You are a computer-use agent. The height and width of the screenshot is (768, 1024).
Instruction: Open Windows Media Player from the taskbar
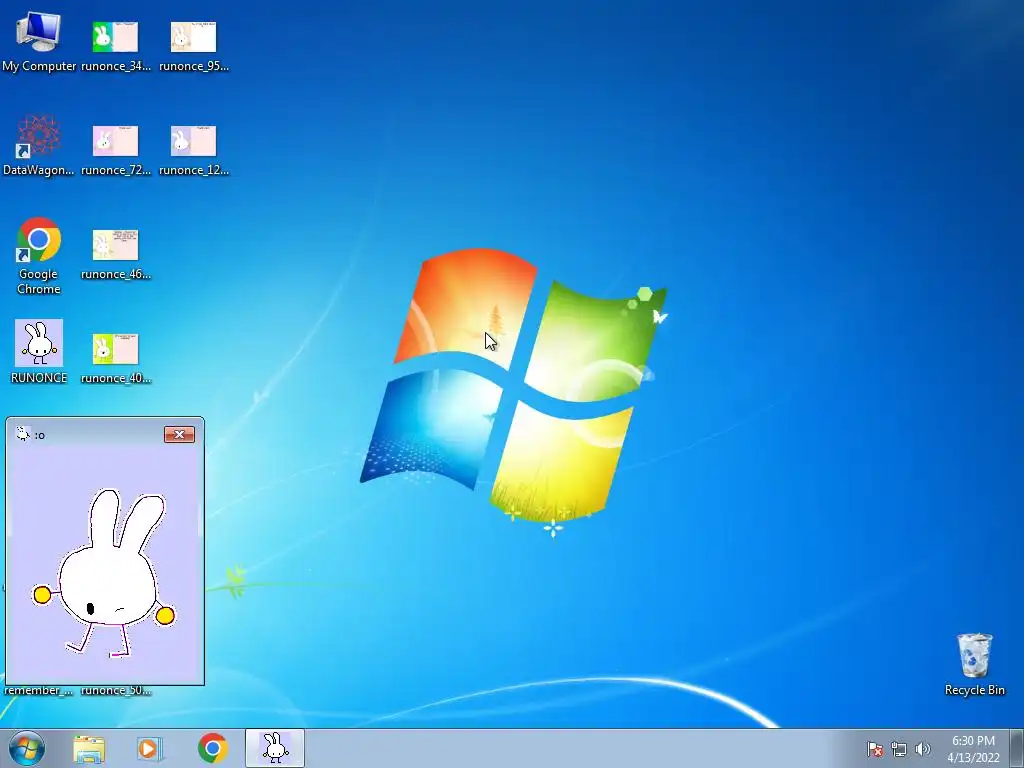click(x=150, y=749)
